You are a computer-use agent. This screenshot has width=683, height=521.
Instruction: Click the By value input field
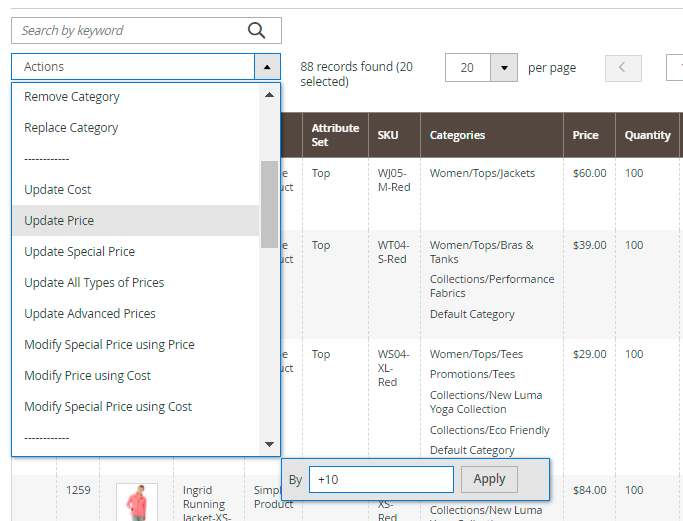(381, 479)
